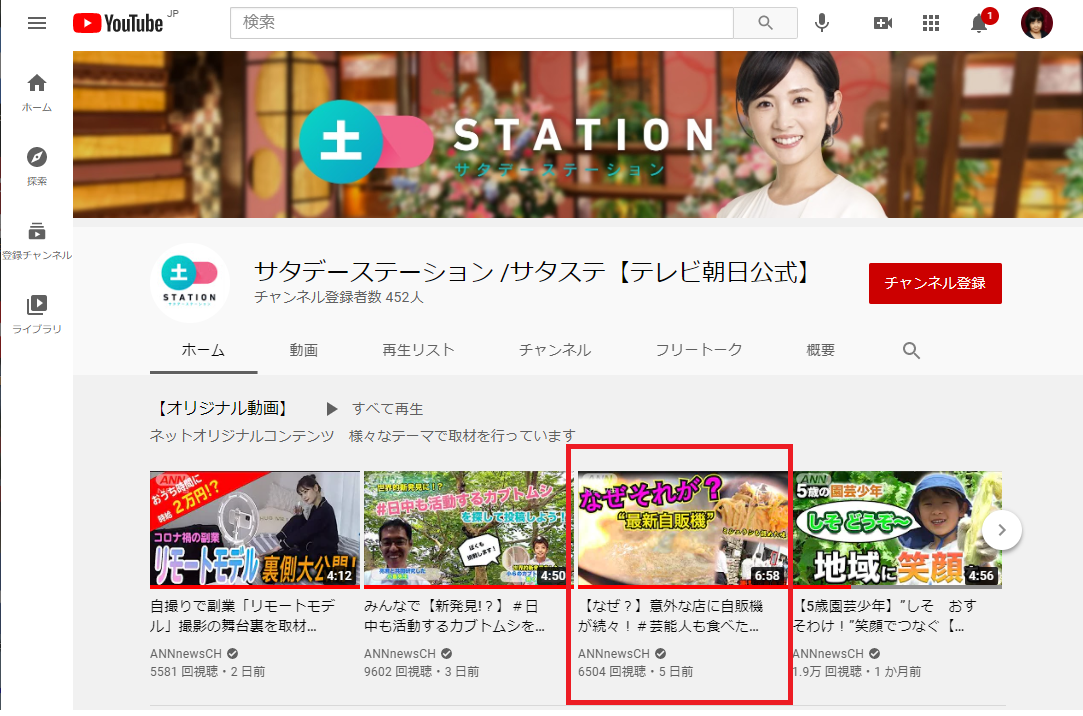
Task: Switch to the チャンネル tab
Action: coord(555,351)
